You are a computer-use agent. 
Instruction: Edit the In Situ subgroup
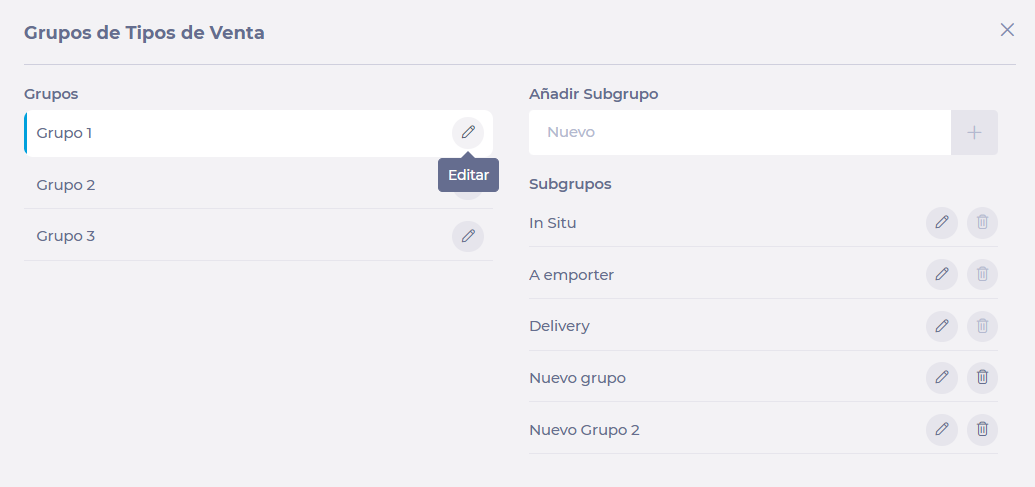(x=942, y=222)
